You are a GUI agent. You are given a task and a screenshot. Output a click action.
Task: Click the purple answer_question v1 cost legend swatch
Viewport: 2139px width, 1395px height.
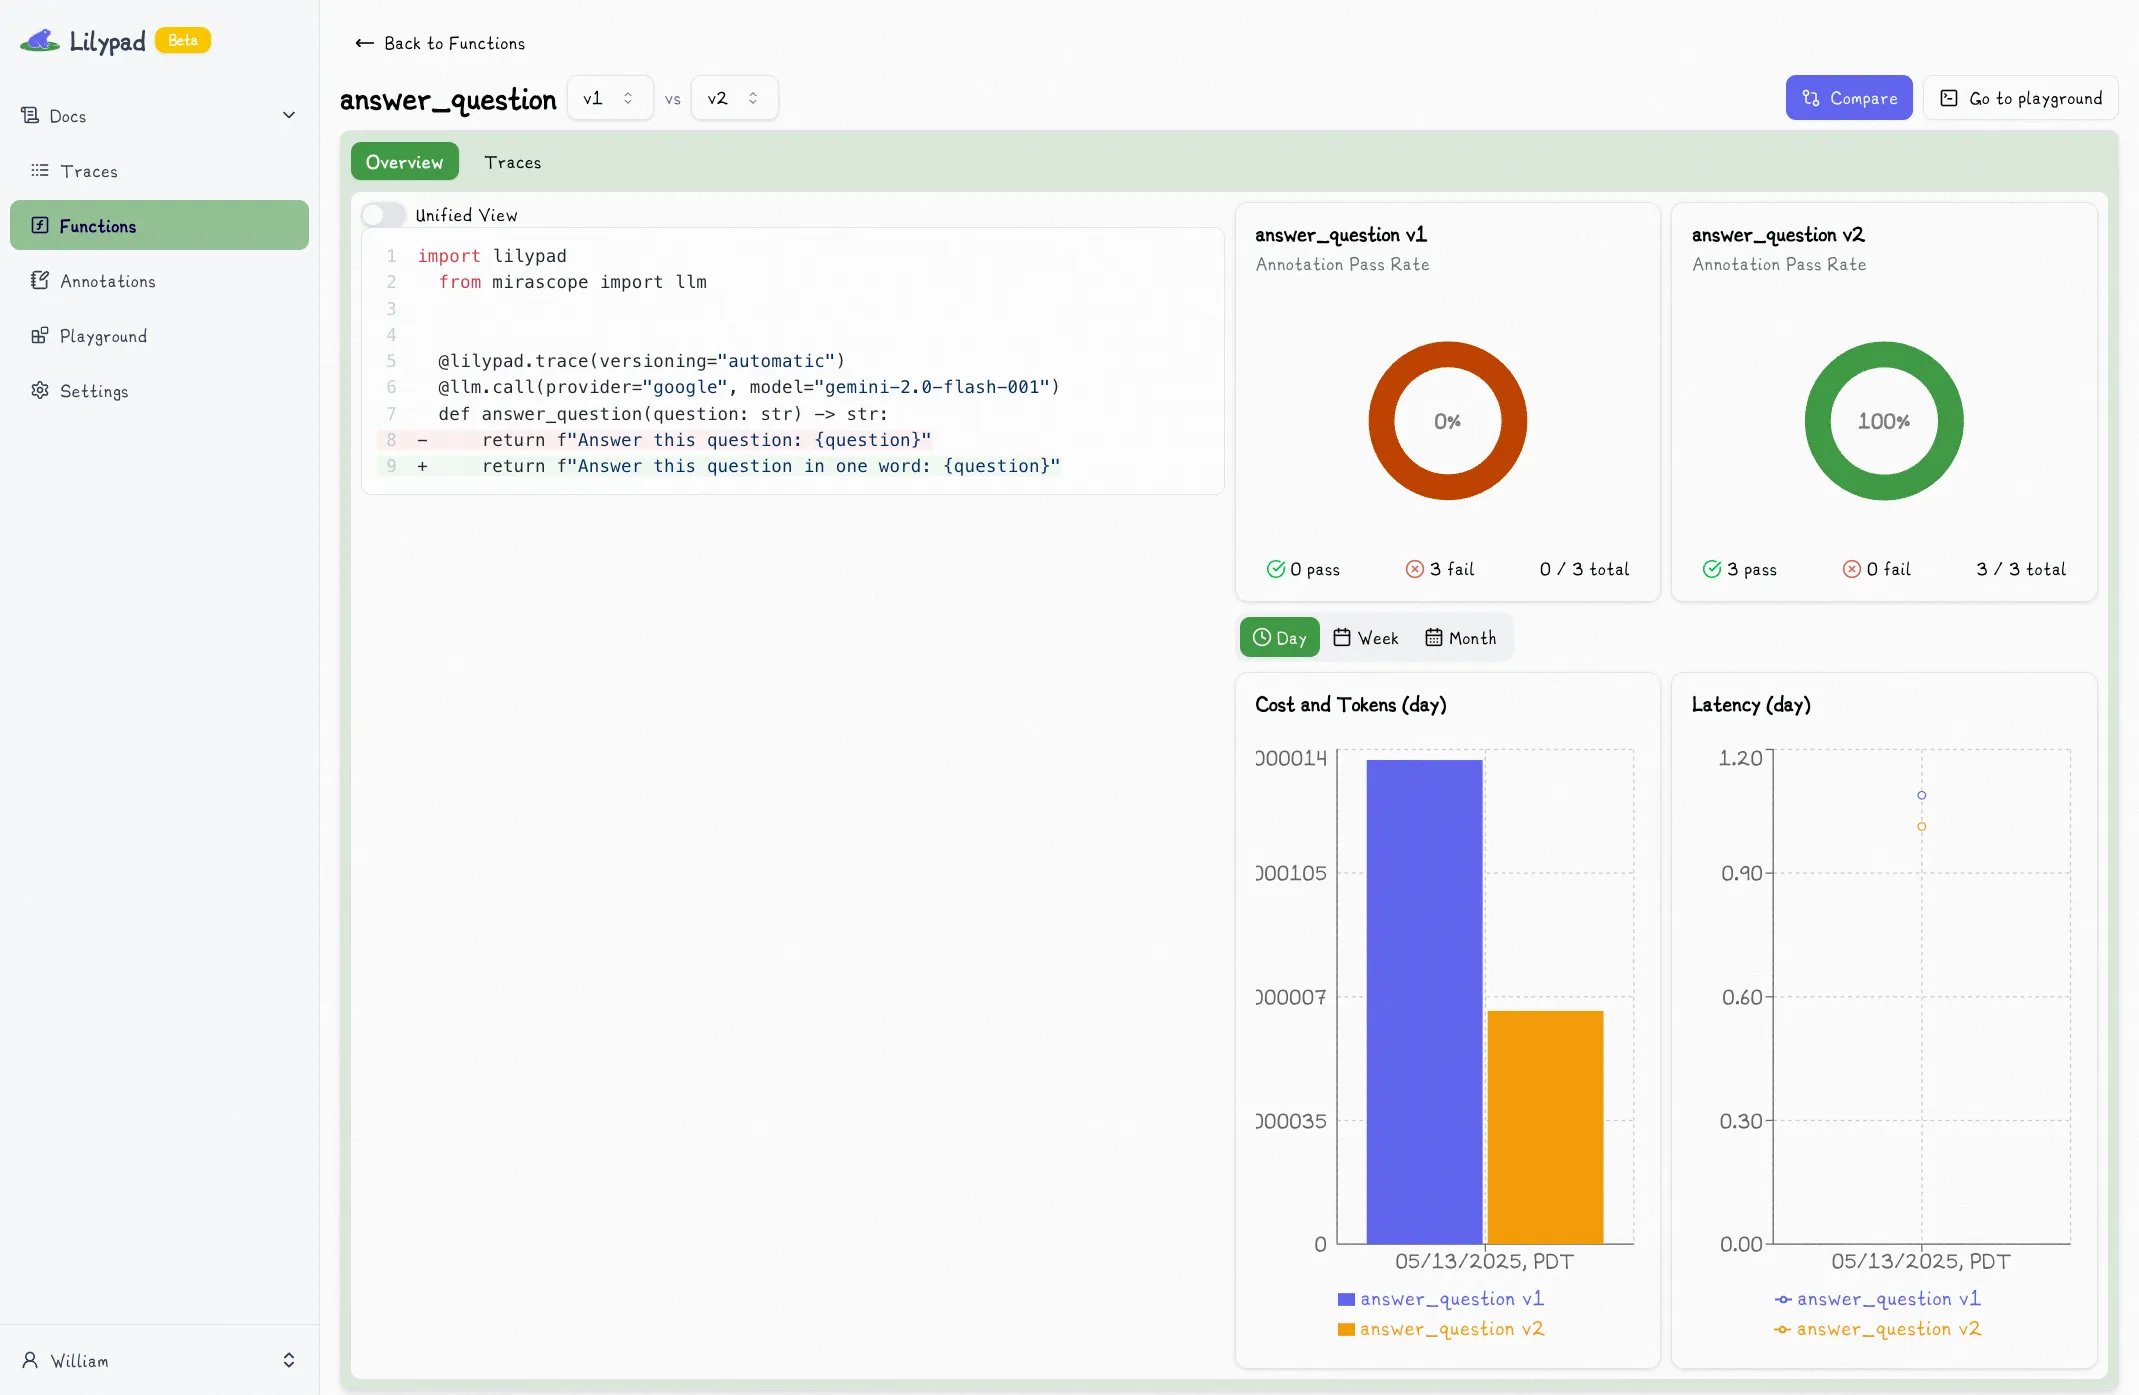click(1346, 1299)
